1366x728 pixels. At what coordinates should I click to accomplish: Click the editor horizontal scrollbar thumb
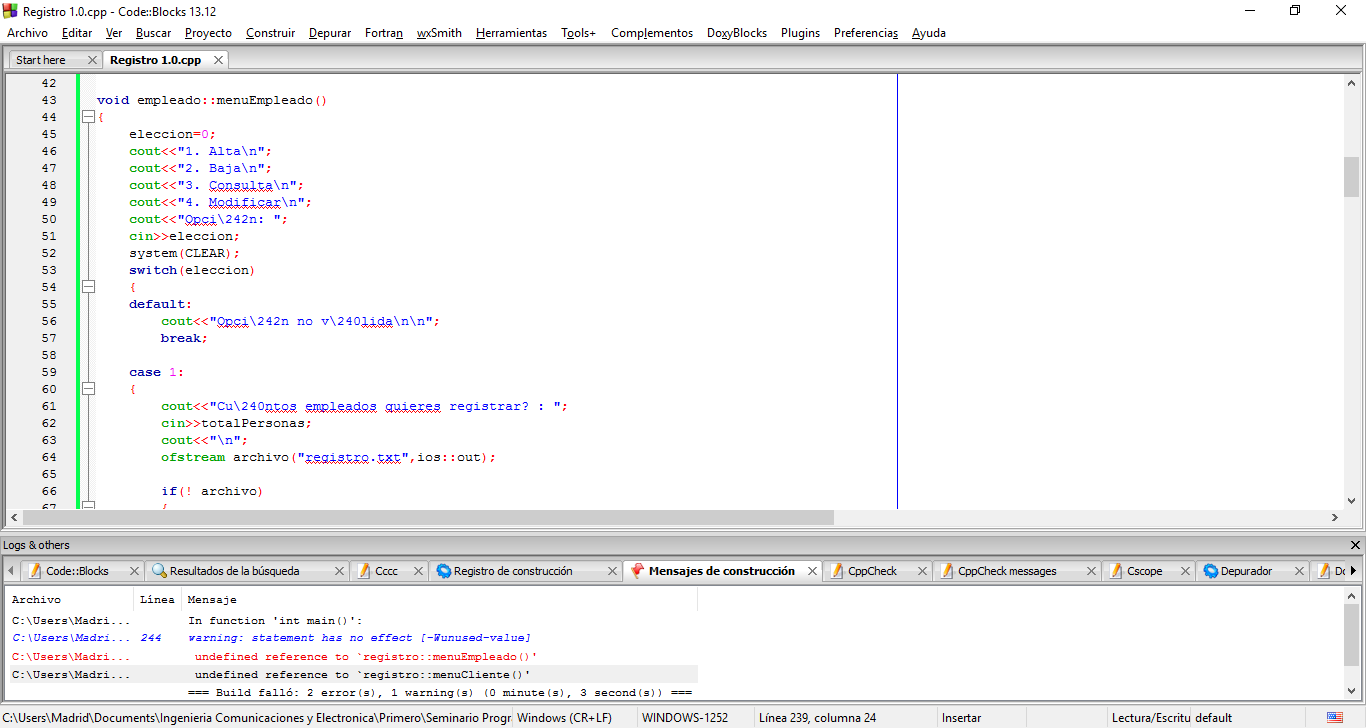[x=428, y=518]
